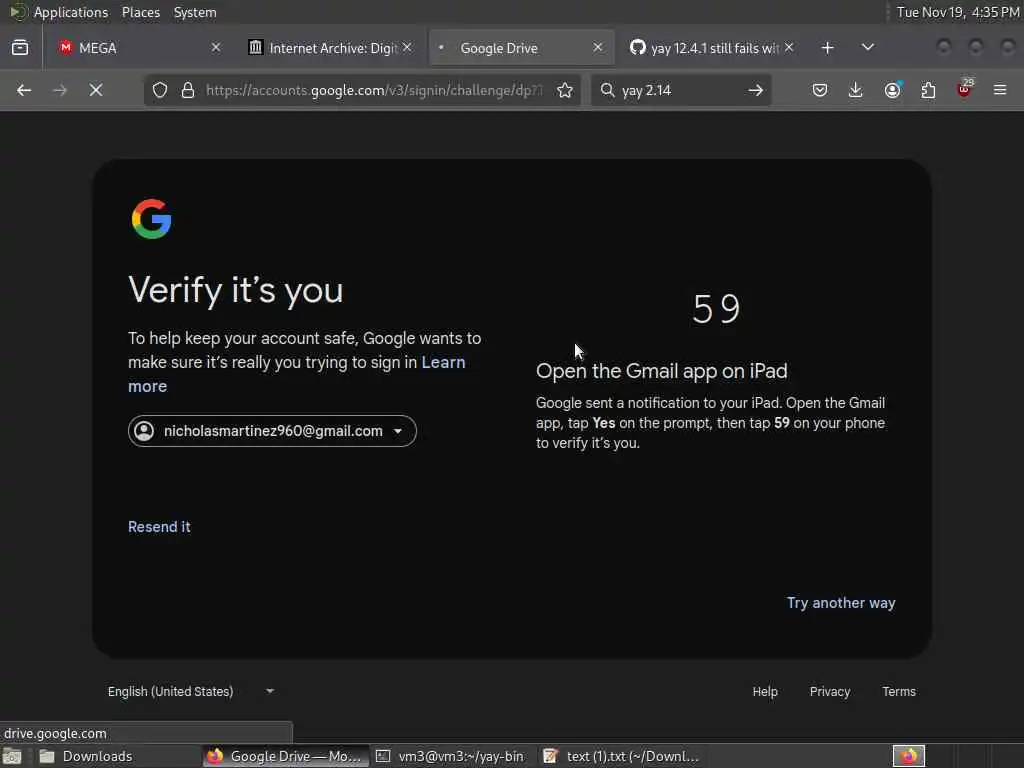Click the Show Desktop taskbar icon

point(12,756)
